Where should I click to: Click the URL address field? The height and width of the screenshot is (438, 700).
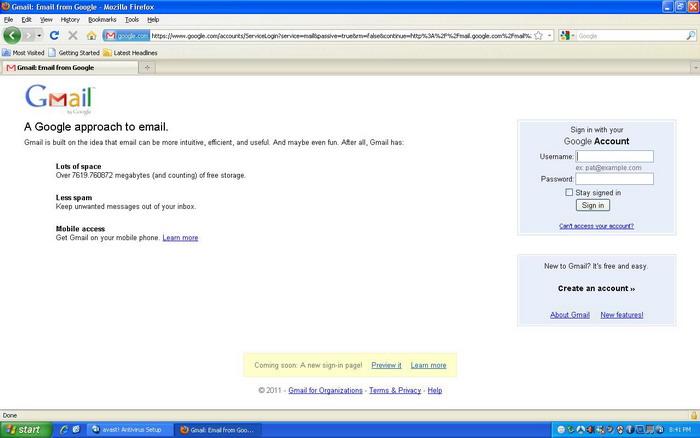point(342,36)
